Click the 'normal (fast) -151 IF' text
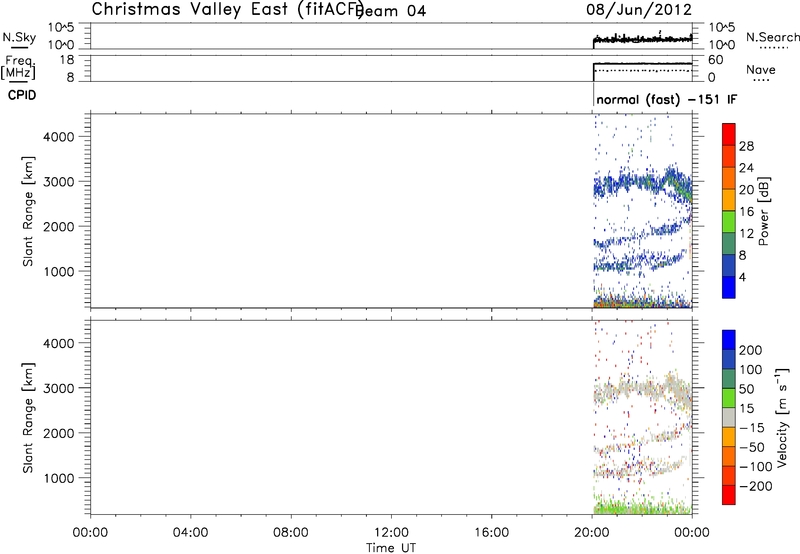Screen dimensions: 800x554 [x=666, y=99]
